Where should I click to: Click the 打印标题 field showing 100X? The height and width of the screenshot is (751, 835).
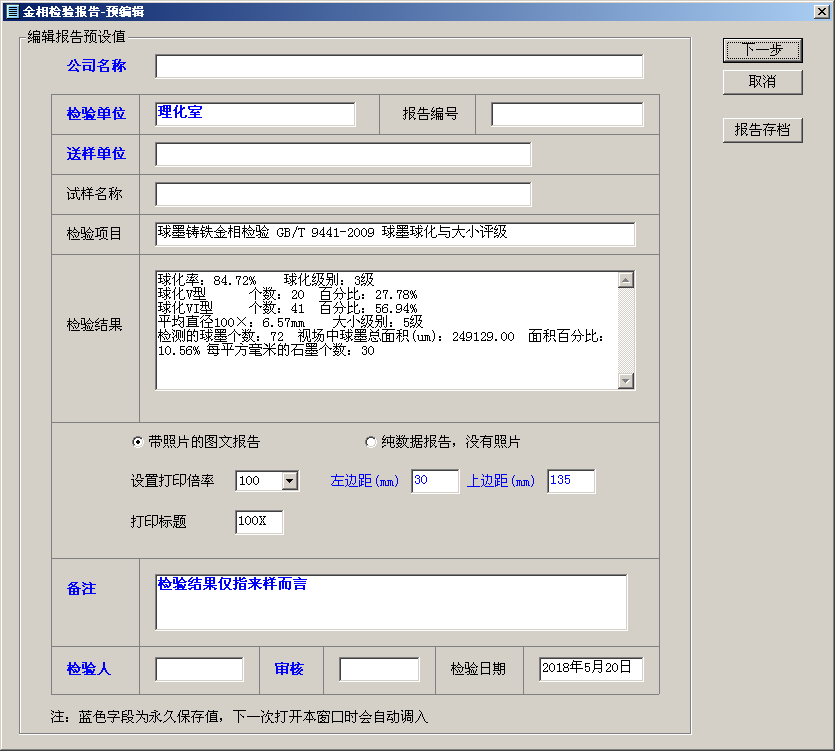click(259, 522)
